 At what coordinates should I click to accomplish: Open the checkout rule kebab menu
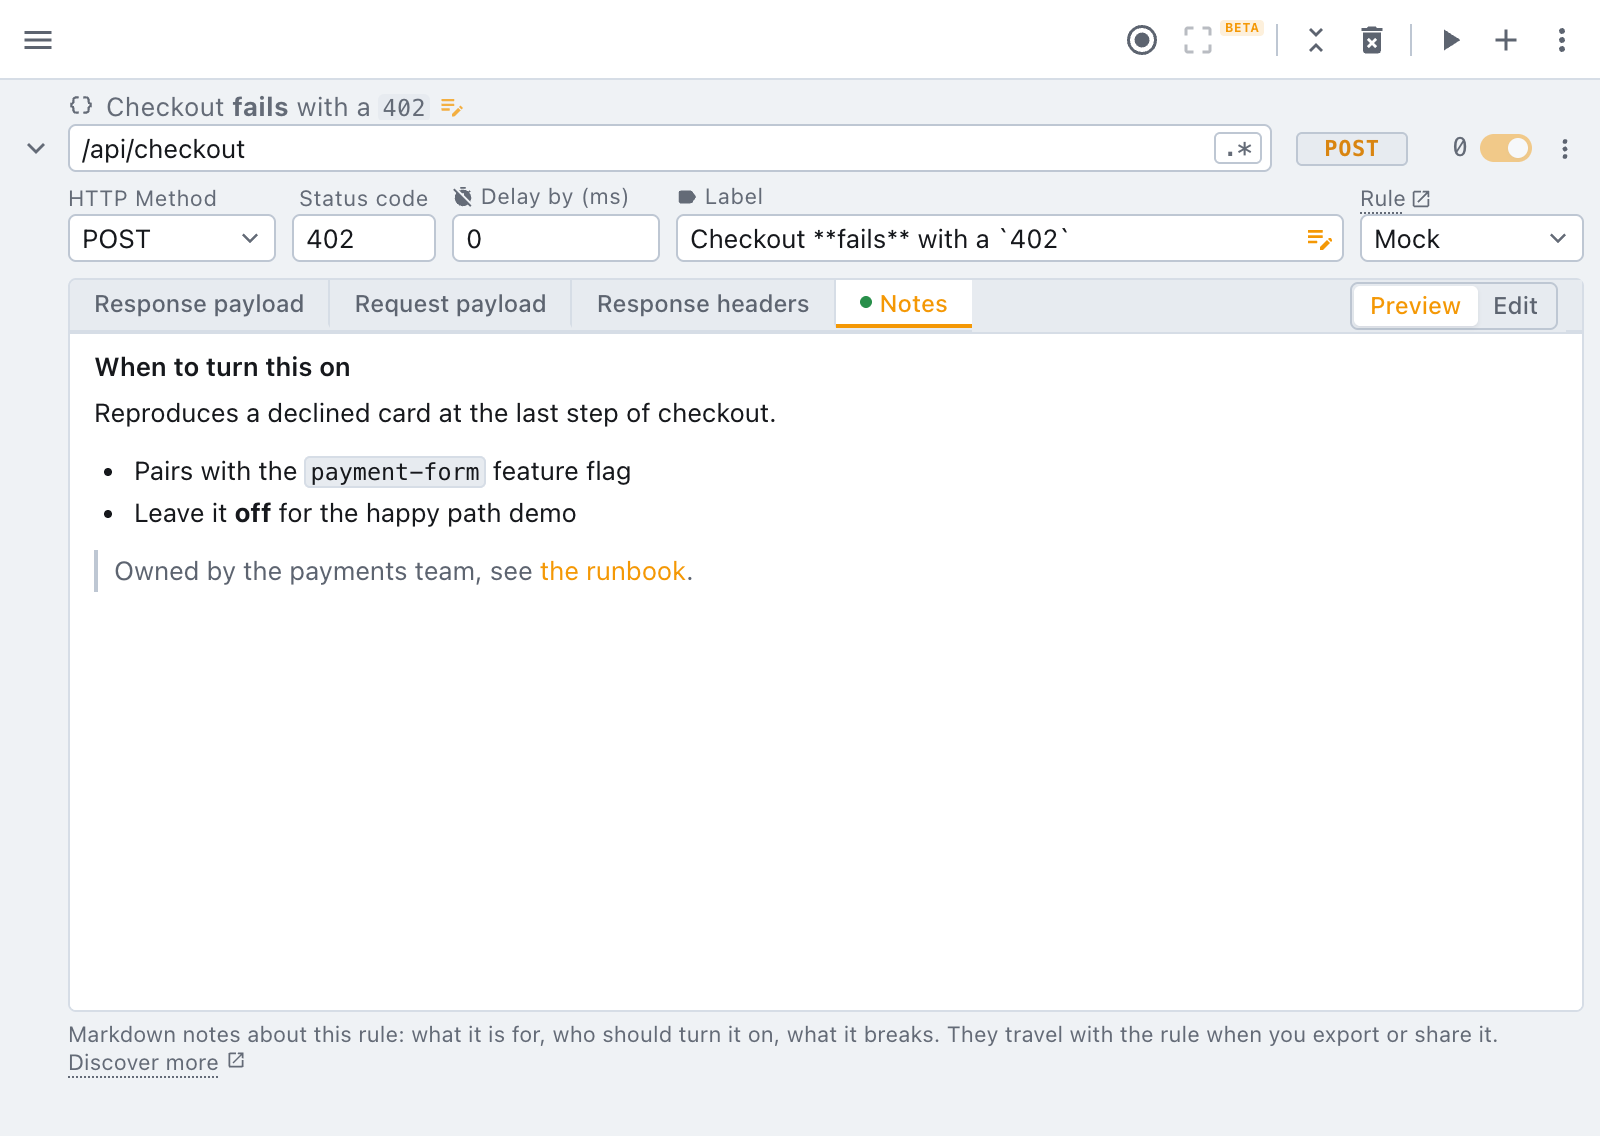(x=1565, y=149)
